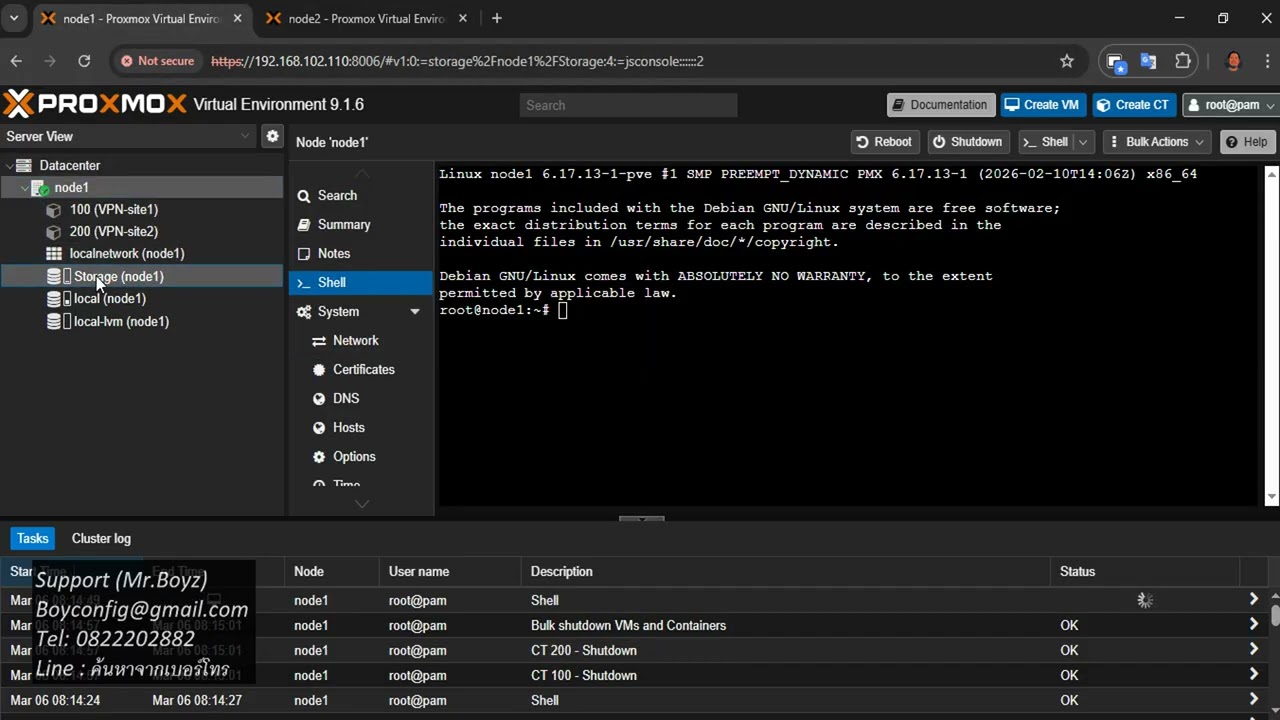Screen dimensions: 1280x720
Task: Open Search in node menu
Action: point(337,196)
